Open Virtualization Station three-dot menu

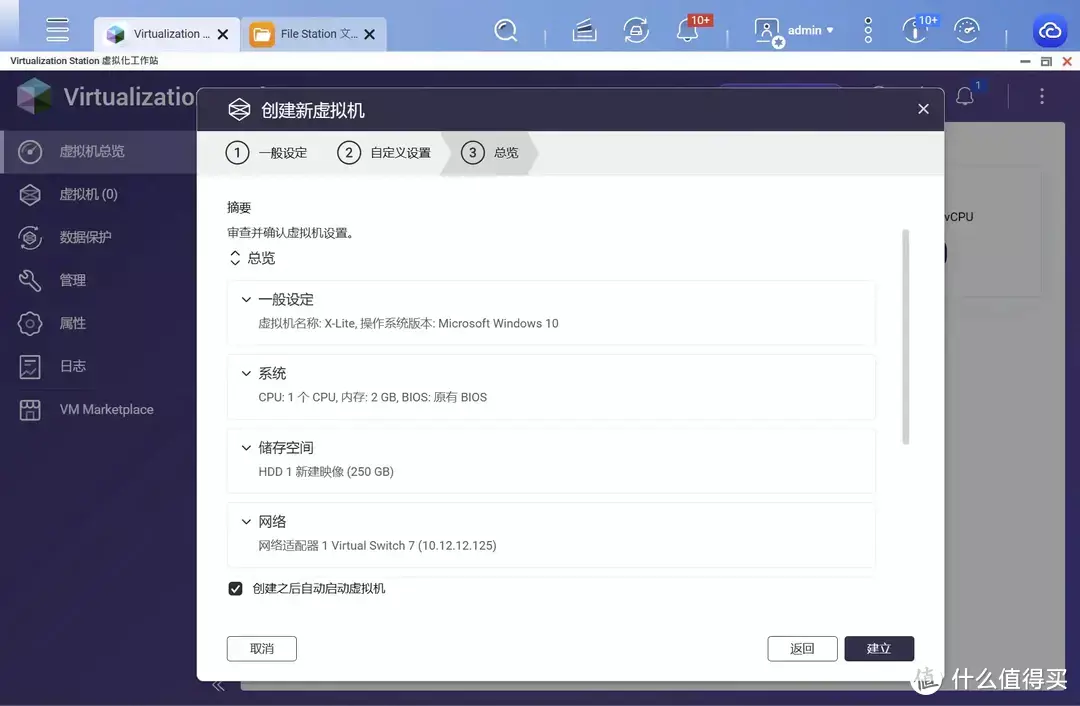click(1041, 96)
